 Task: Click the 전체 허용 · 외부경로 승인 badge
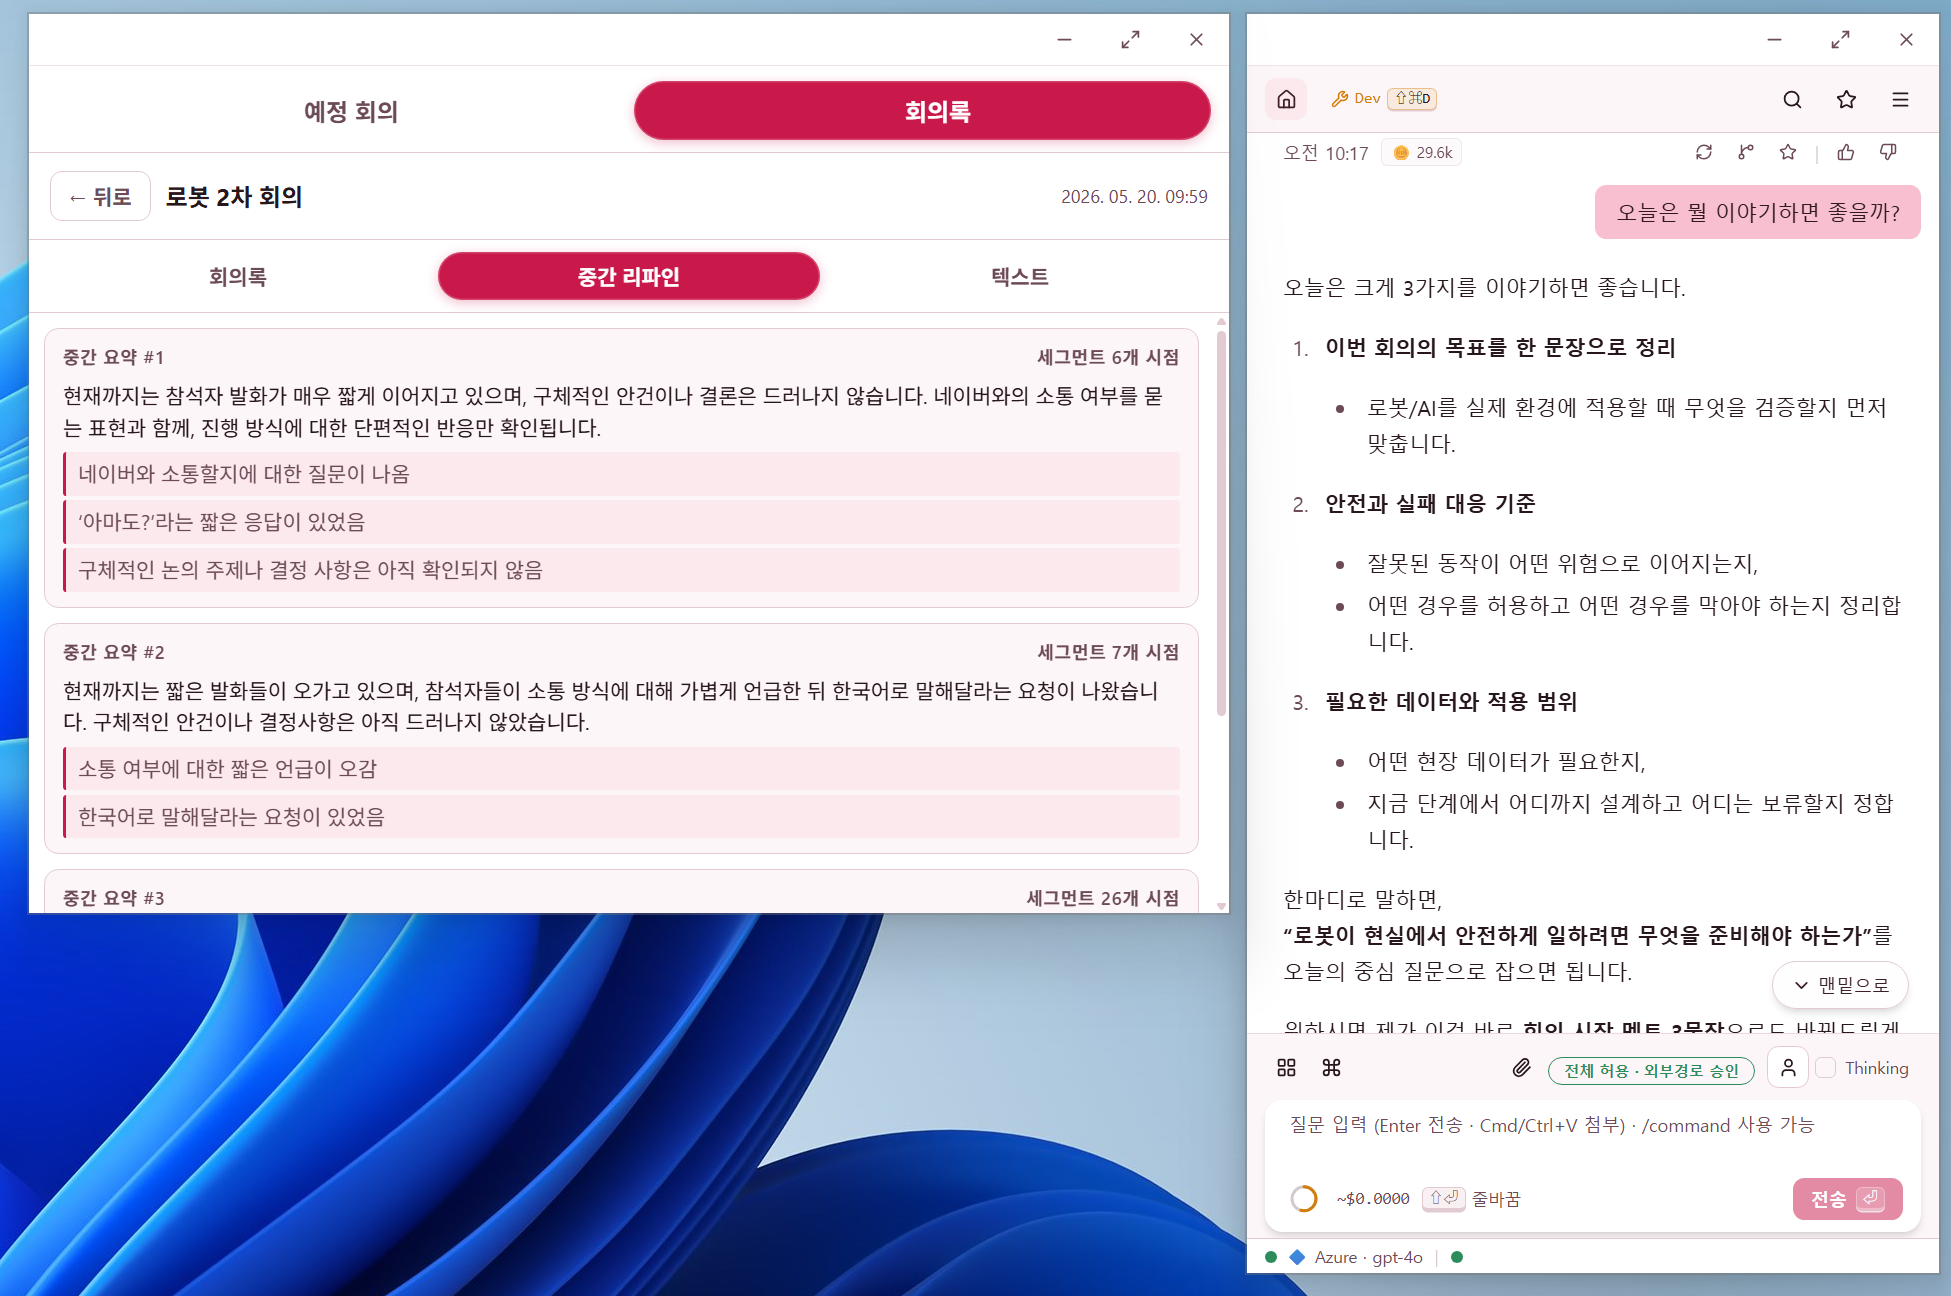coord(1651,1070)
